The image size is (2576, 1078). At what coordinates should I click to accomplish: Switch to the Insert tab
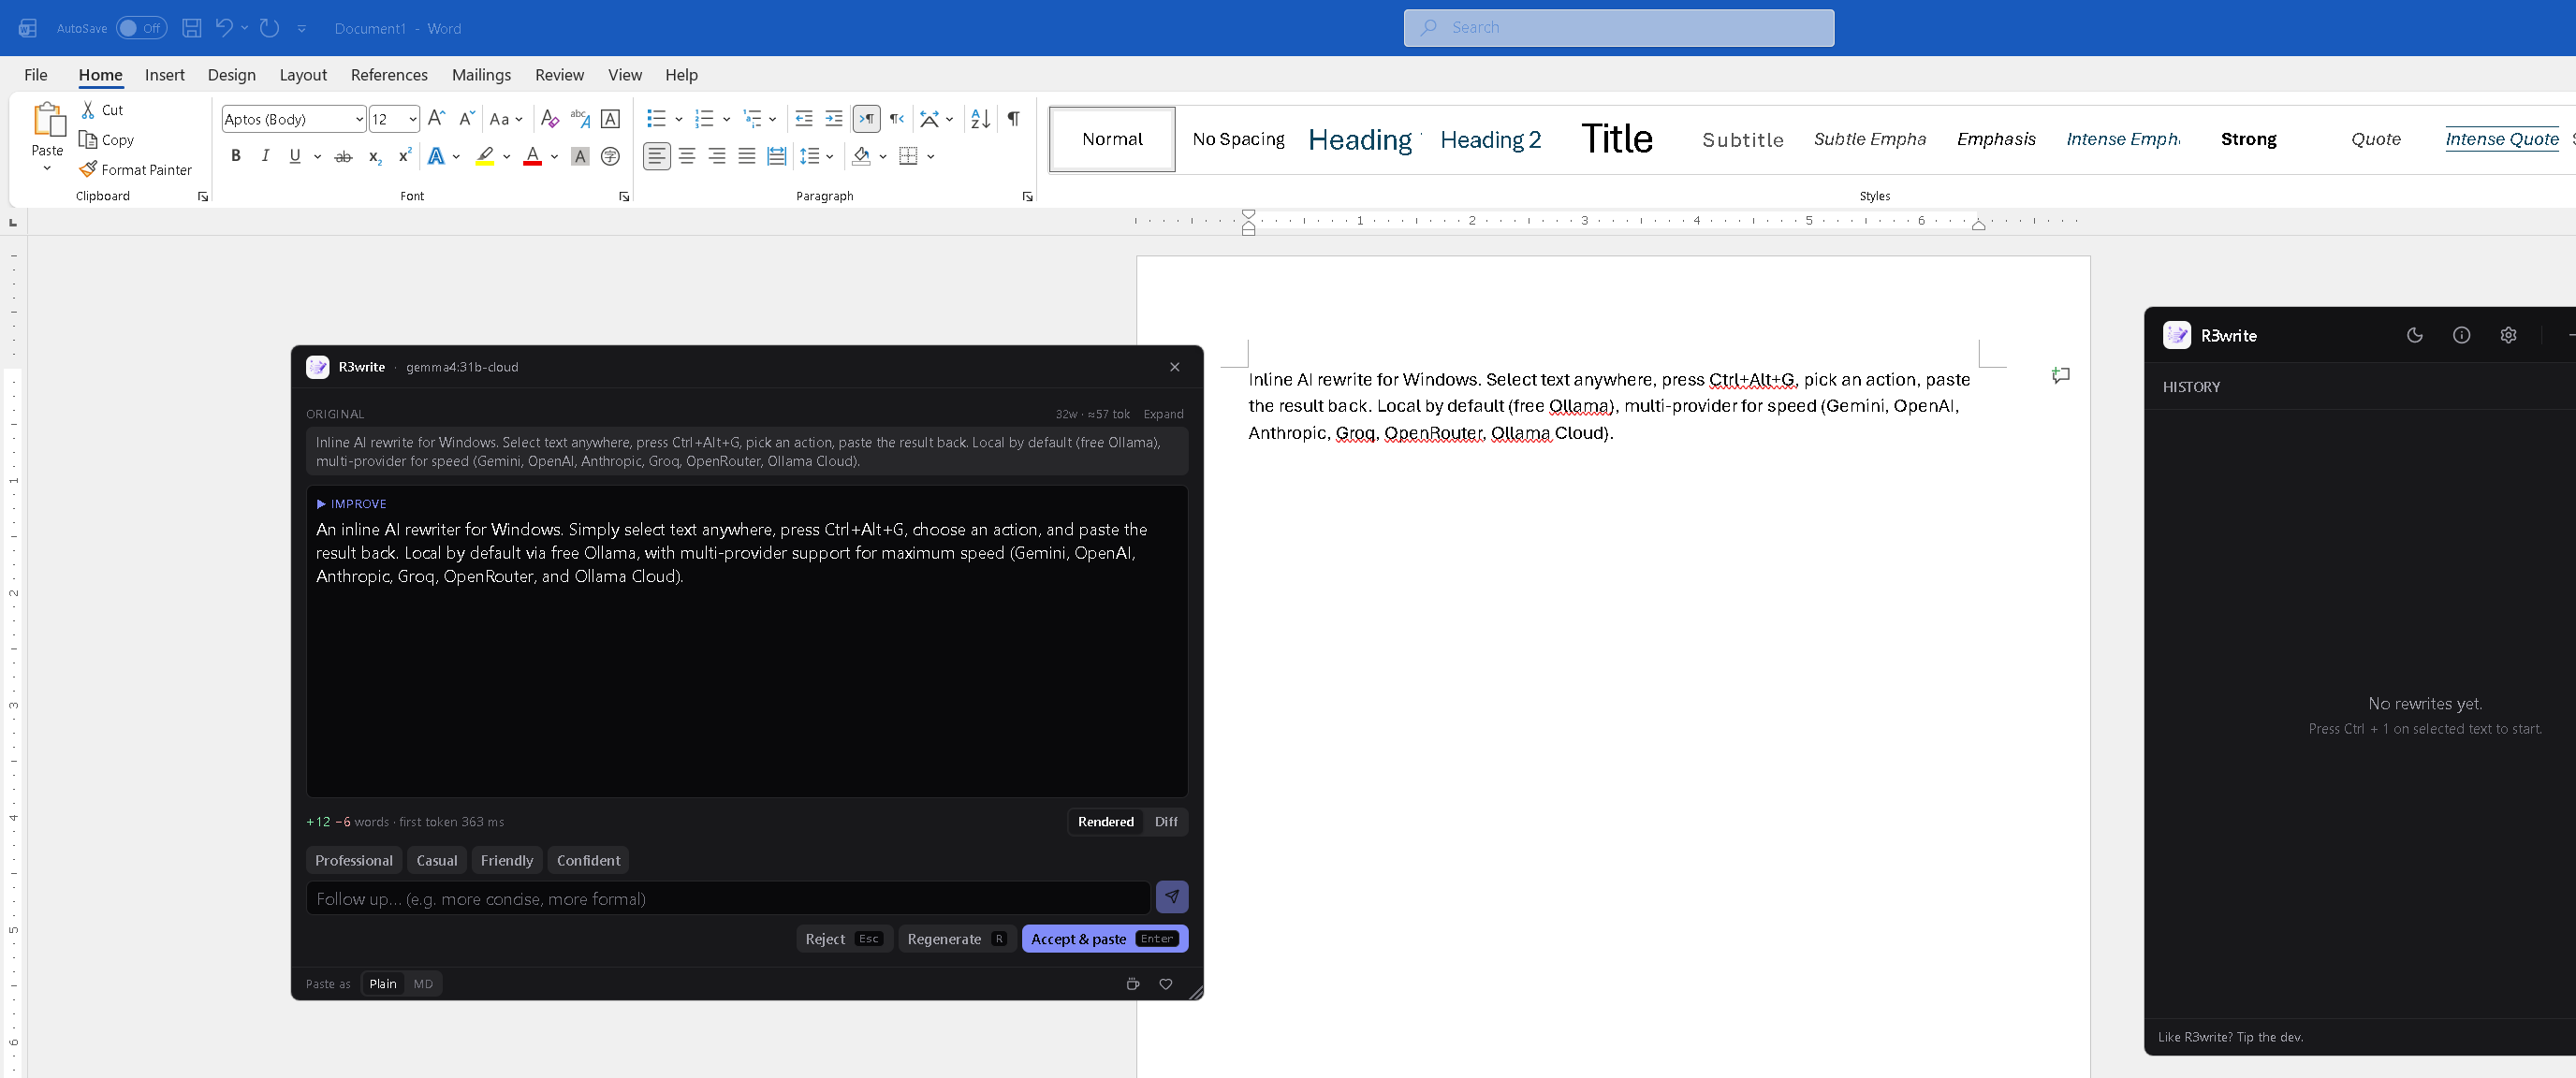[164, 75]
